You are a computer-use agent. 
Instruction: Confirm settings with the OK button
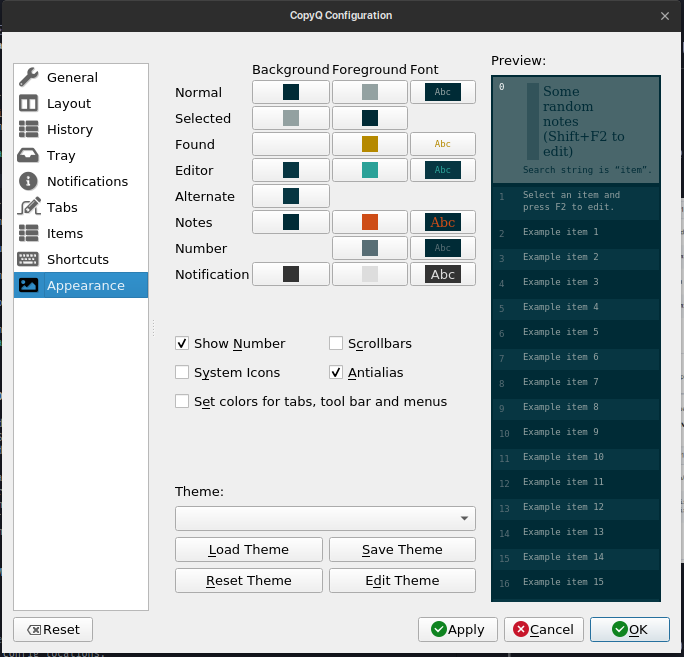629,630
